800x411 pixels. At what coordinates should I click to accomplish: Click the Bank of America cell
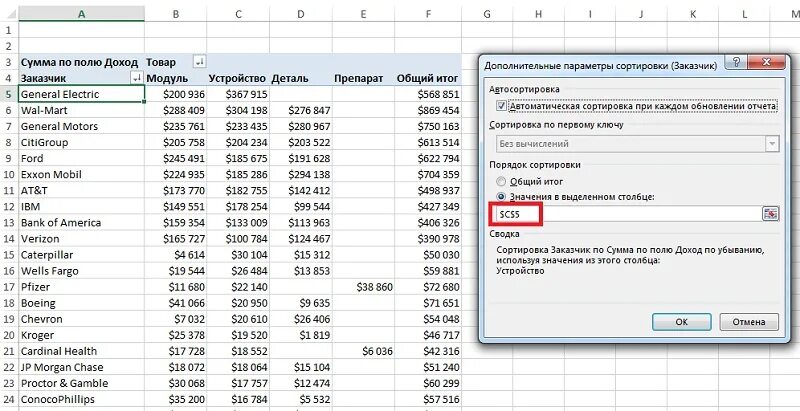click(x=82, y=222)
